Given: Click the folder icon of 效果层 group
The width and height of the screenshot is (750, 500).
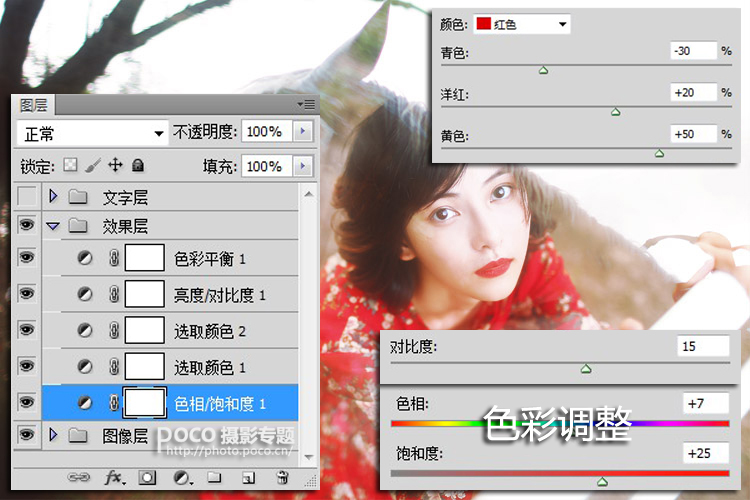Looking at the screenshot, I should tap(77, 225).
